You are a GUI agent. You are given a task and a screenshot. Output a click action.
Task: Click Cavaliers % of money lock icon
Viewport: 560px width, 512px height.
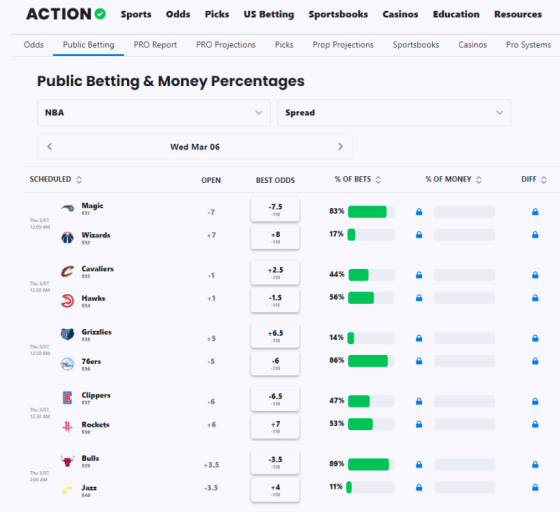[x=419, y=275]
